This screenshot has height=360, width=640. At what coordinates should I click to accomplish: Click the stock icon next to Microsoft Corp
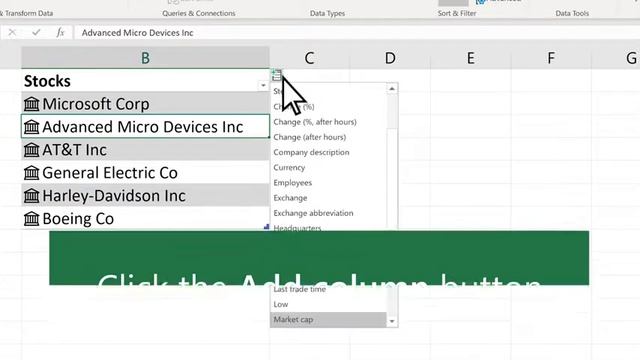pyautogui.click(x=31, y=104)
